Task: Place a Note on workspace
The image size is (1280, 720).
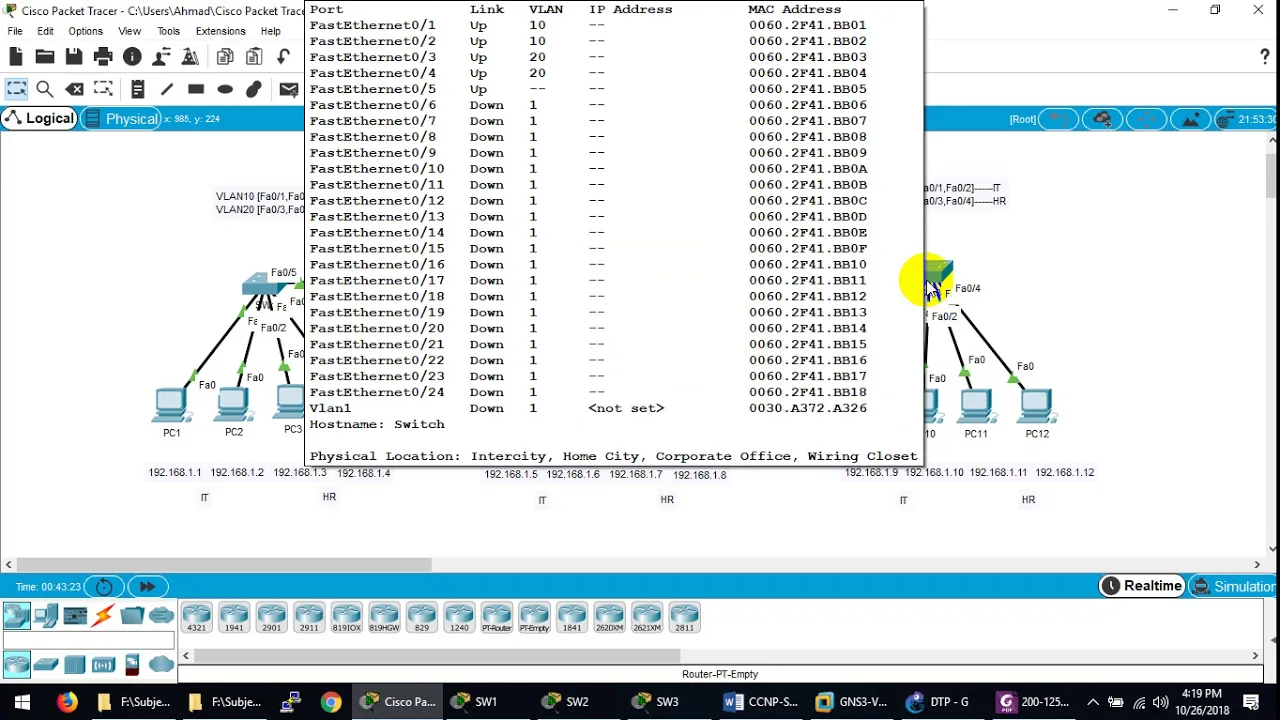Action: pyautogui.click(x=138, y=90)
